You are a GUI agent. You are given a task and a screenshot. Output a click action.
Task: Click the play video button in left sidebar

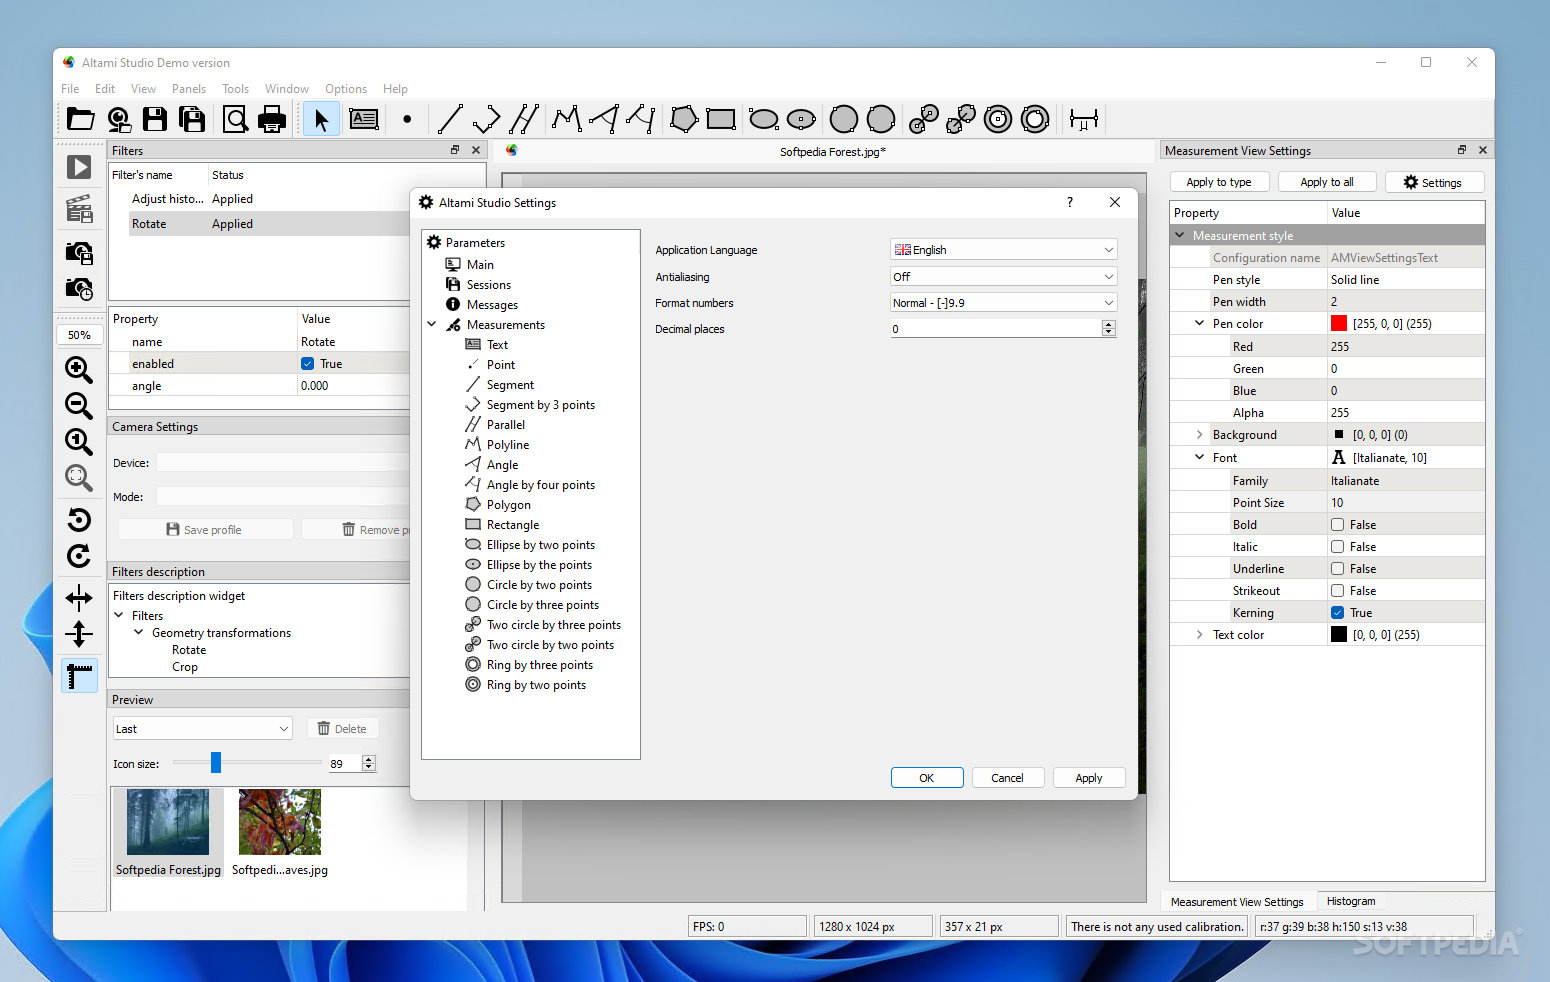(x=79, y=167)
